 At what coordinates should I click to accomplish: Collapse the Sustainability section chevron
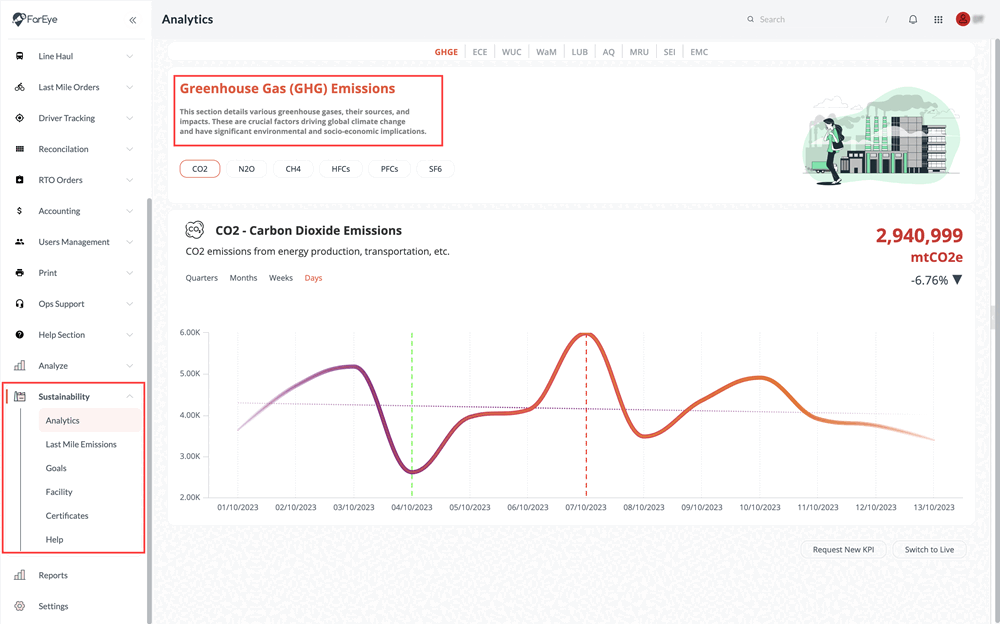[129, 396]
